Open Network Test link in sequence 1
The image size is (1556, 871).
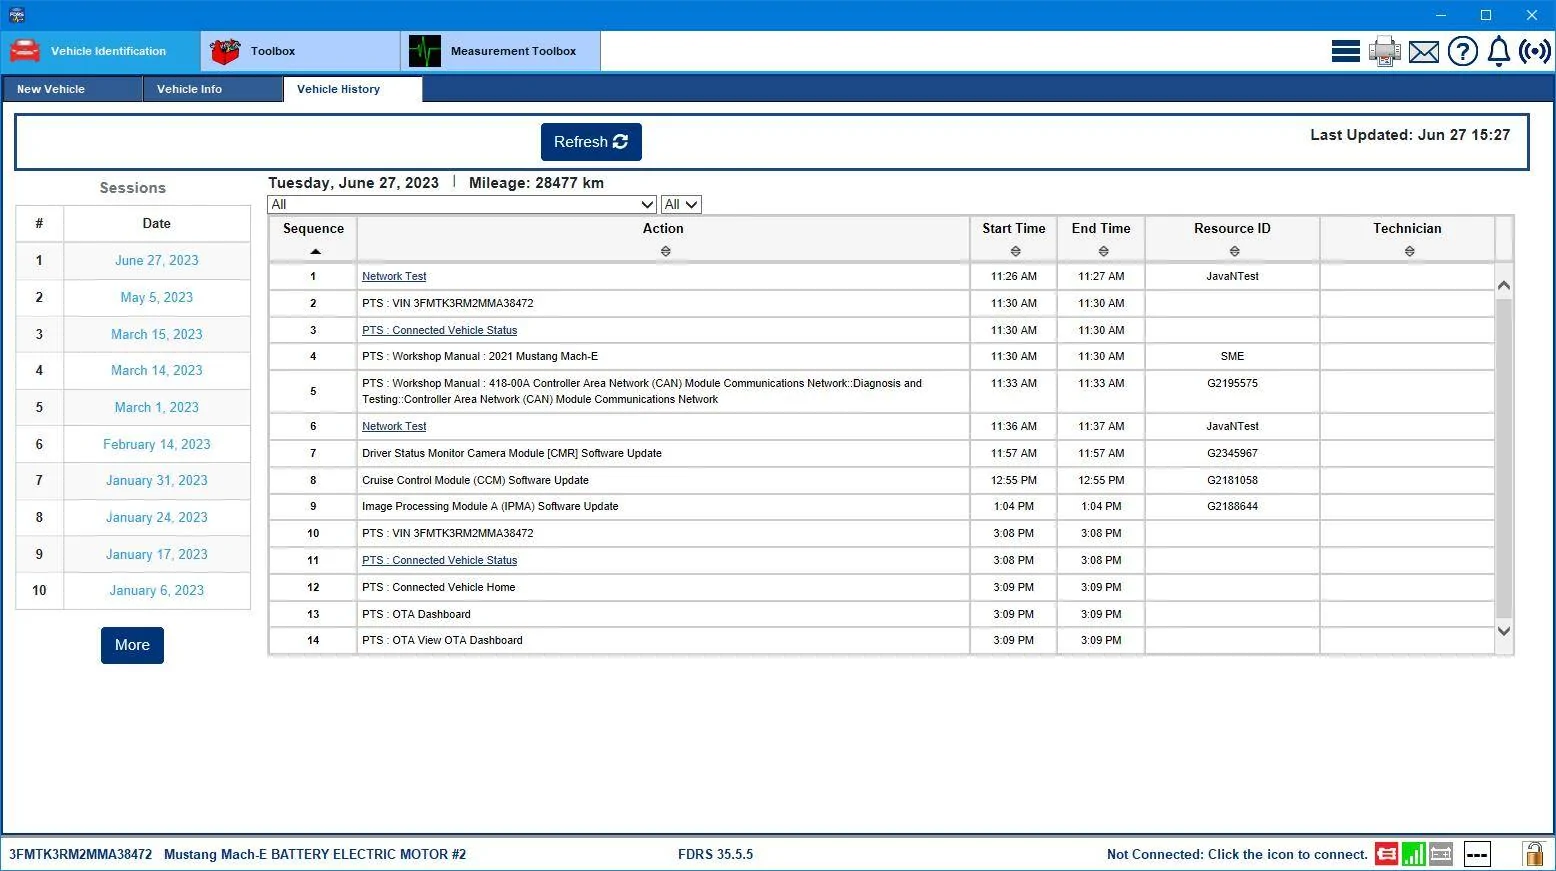point(394,276)
